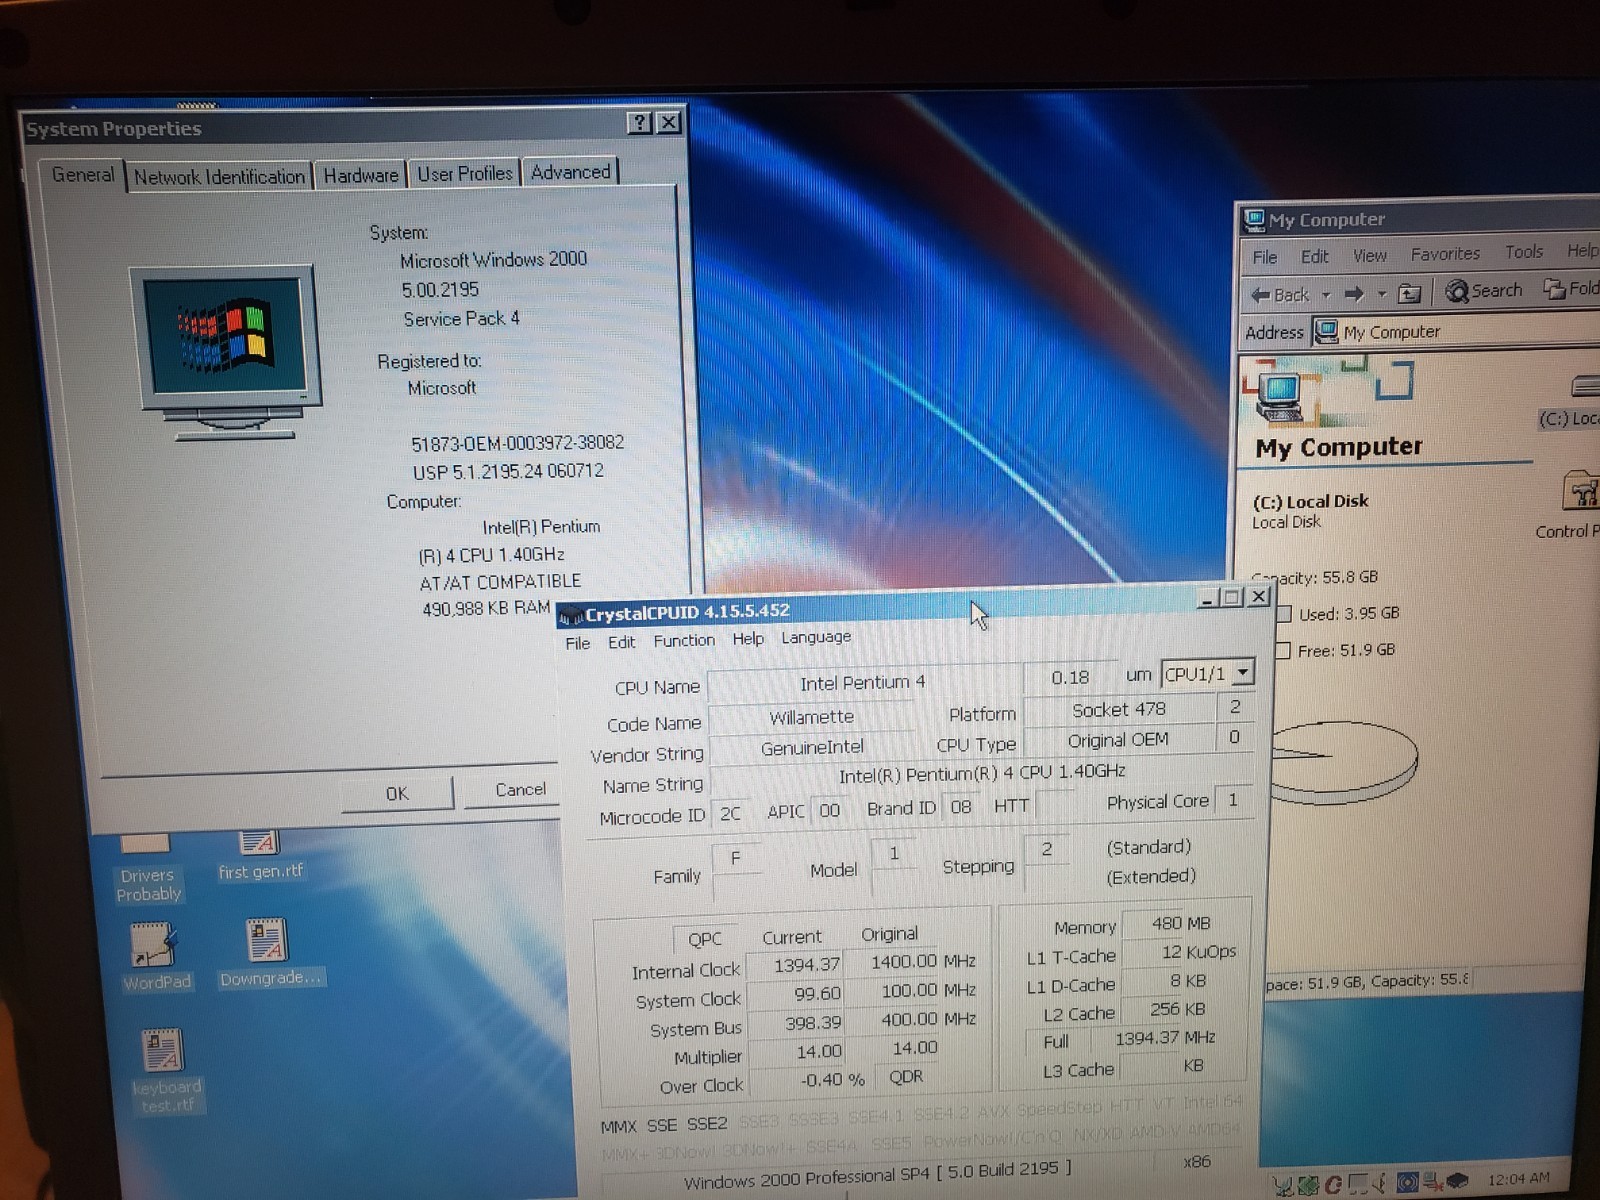Click the system clock showing 12:04 AM
Image resolution: width=1600 pixels, height=1200 pixels.
tap(1518, 1179)
